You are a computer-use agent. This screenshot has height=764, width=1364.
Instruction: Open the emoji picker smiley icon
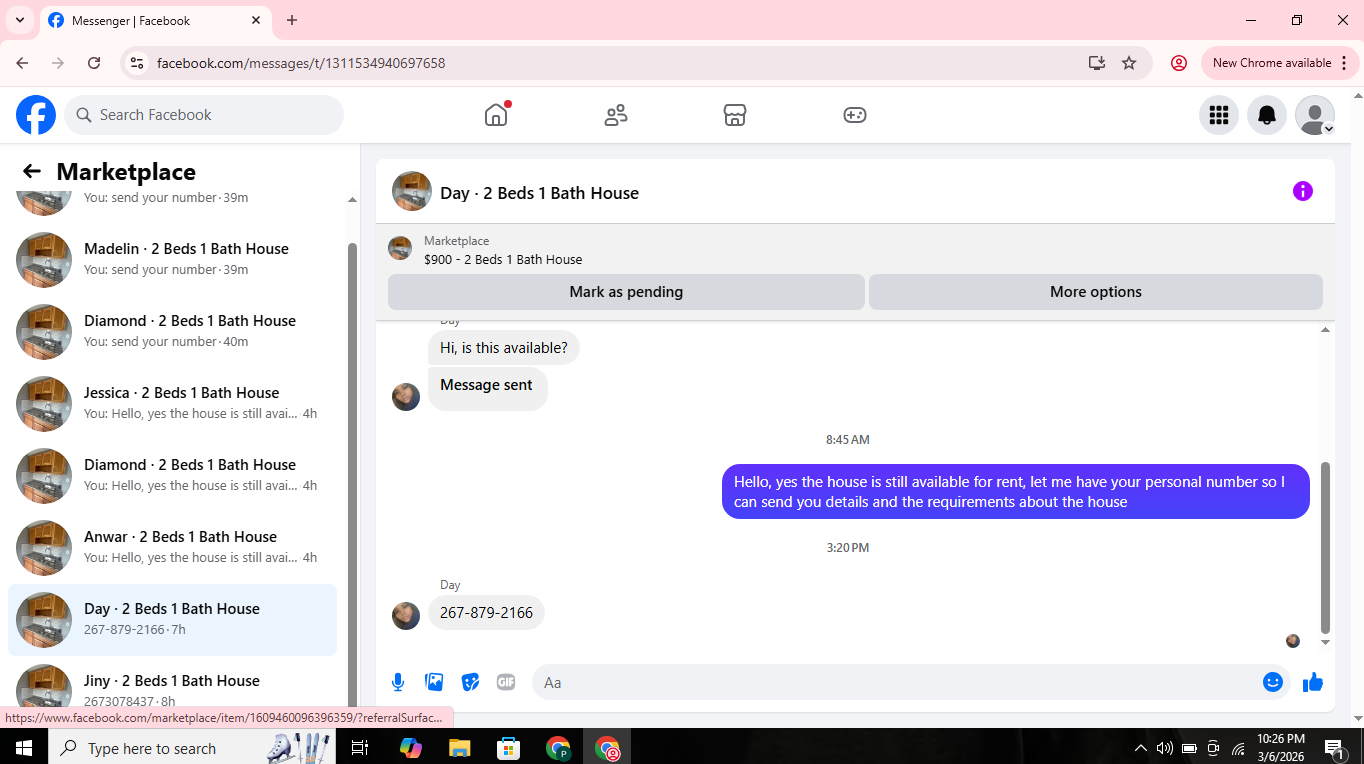click(1272, 682)
